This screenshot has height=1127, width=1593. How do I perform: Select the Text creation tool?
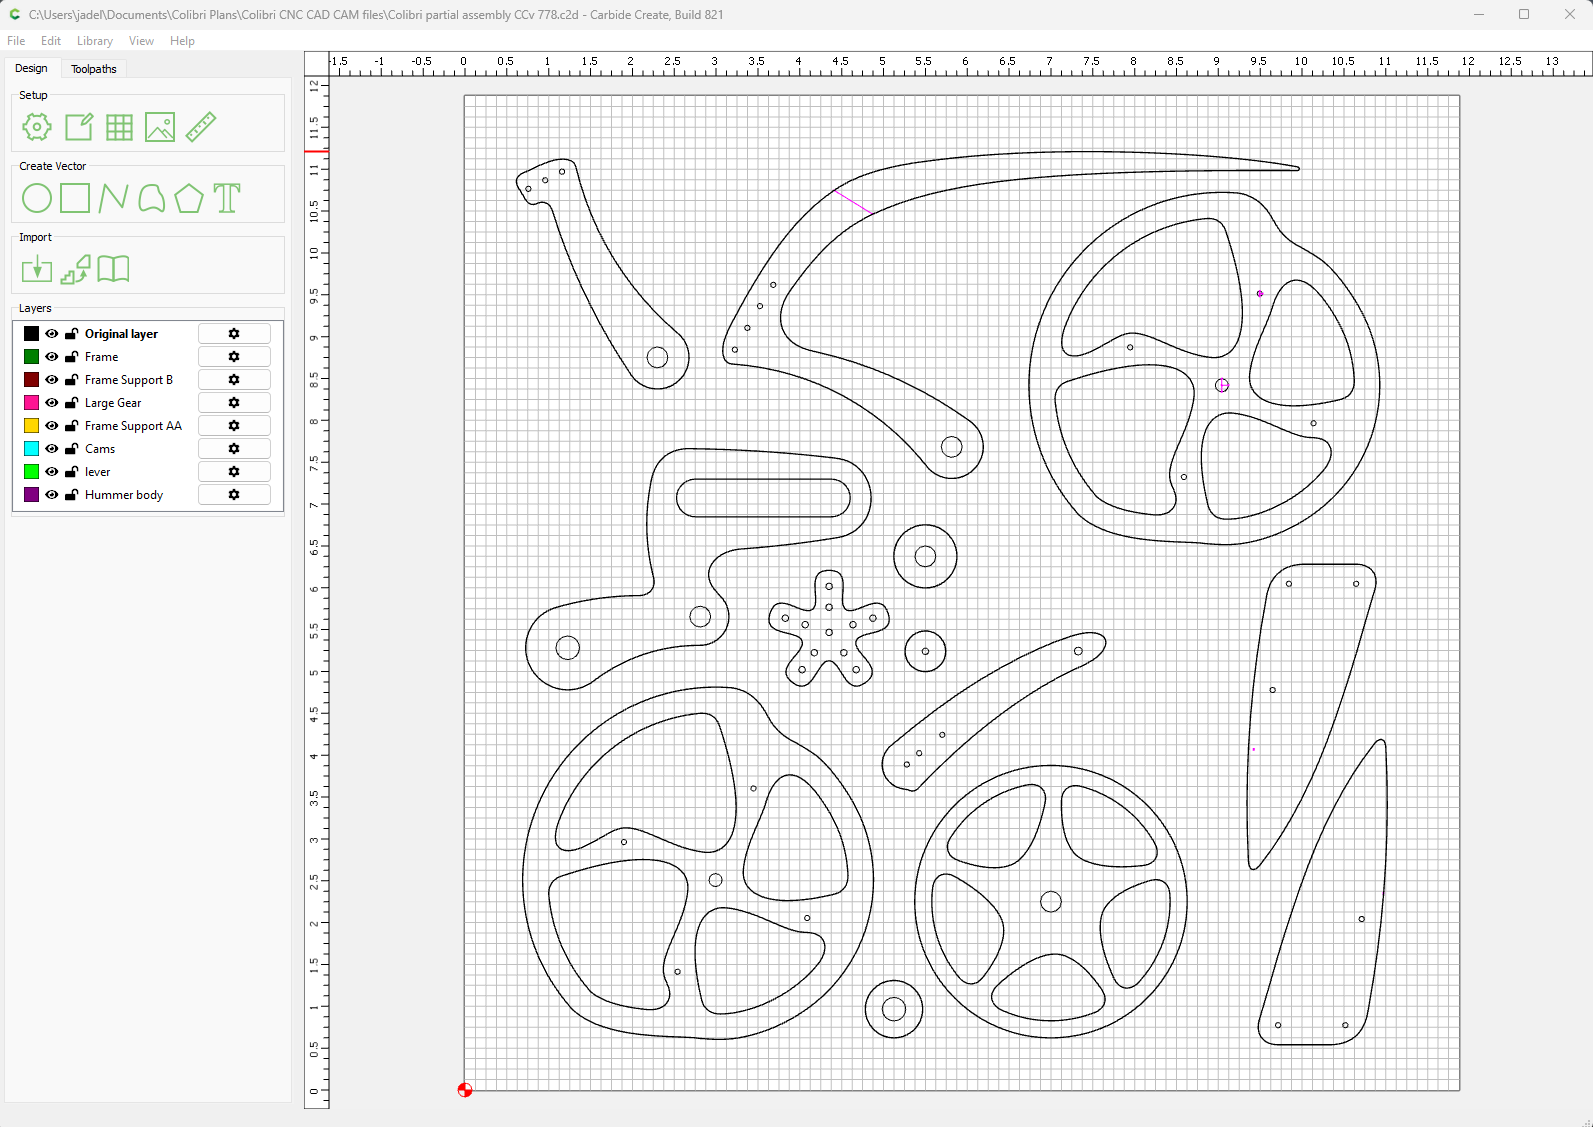pos(227,198)
